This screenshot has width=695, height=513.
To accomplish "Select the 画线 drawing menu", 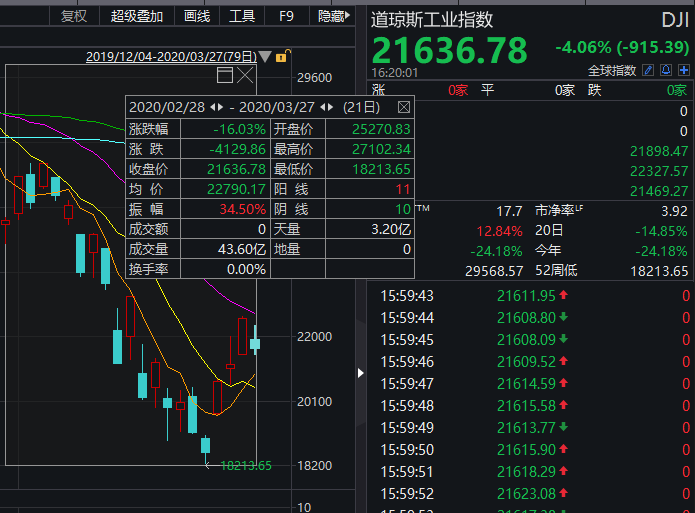I will coord(197,16).
